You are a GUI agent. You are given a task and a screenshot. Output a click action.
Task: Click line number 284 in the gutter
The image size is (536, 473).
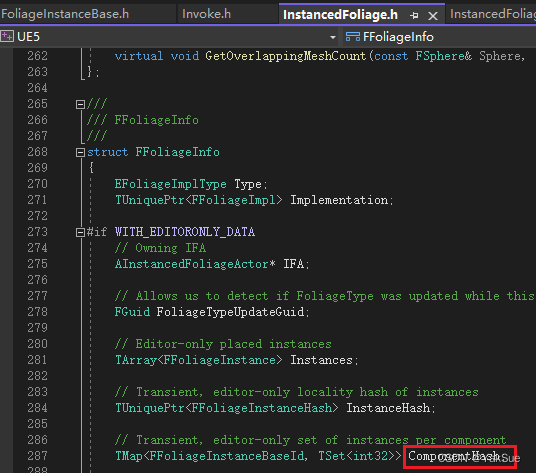coord(37,408)
